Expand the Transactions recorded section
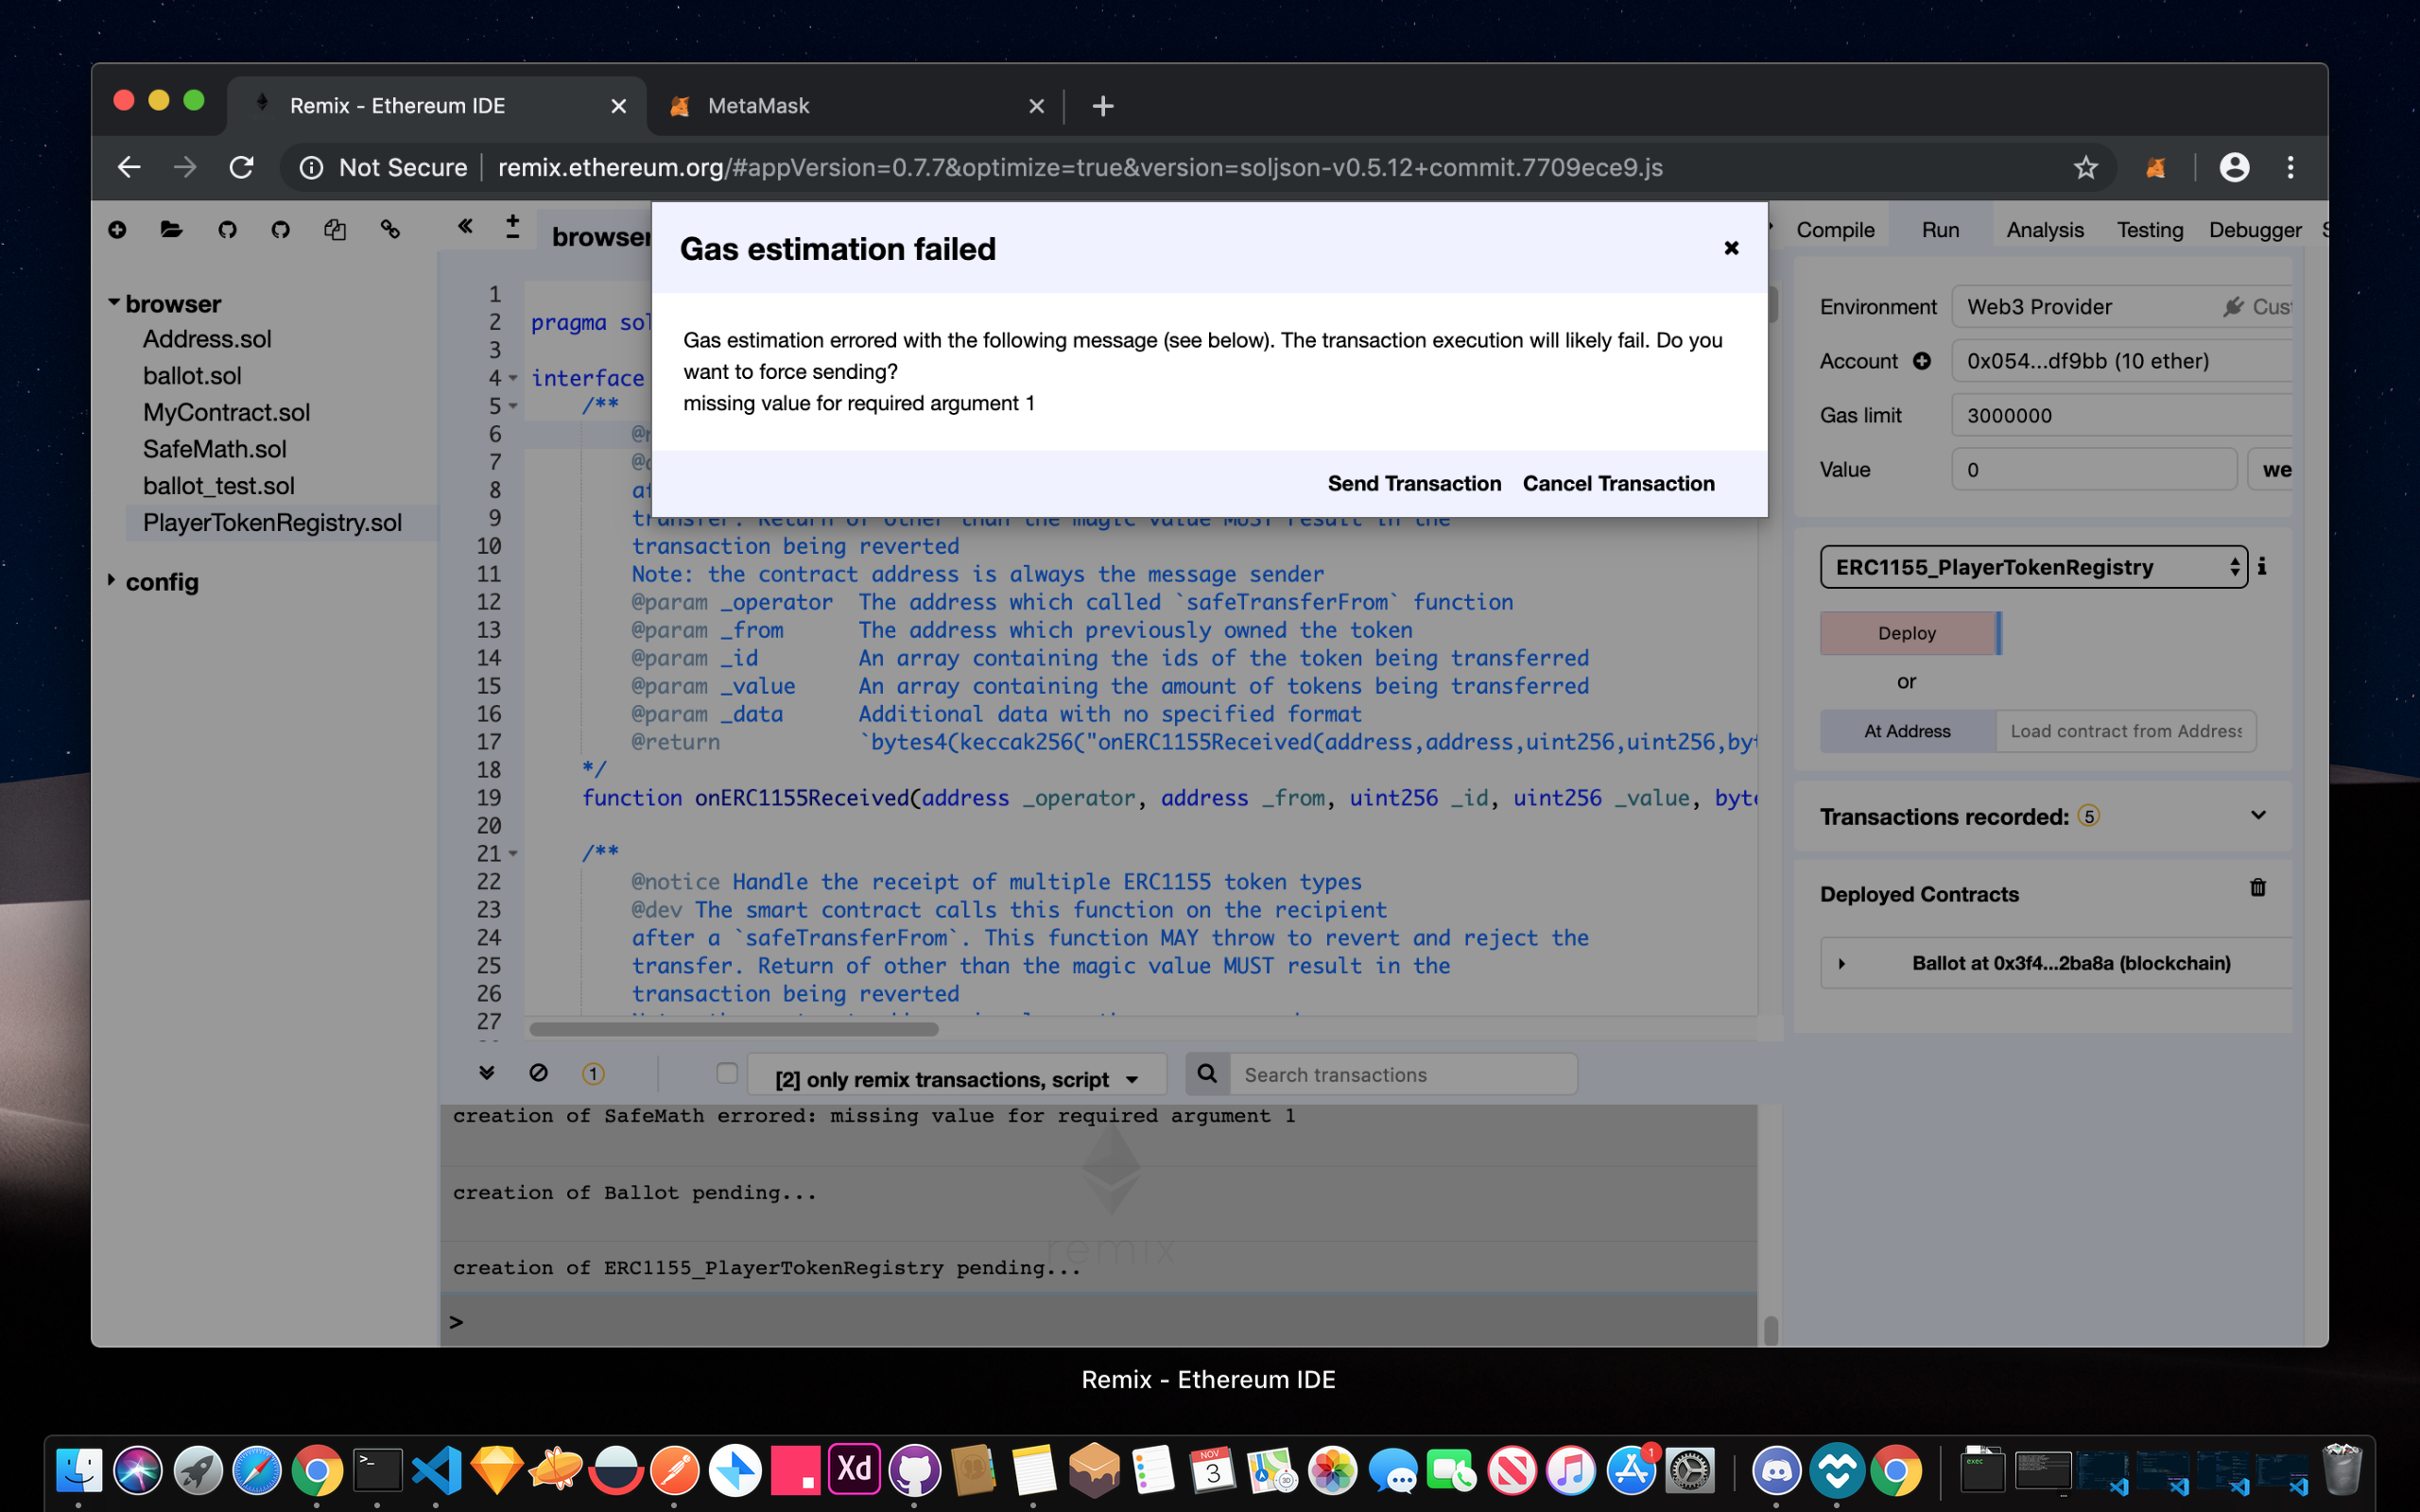 2257,816
